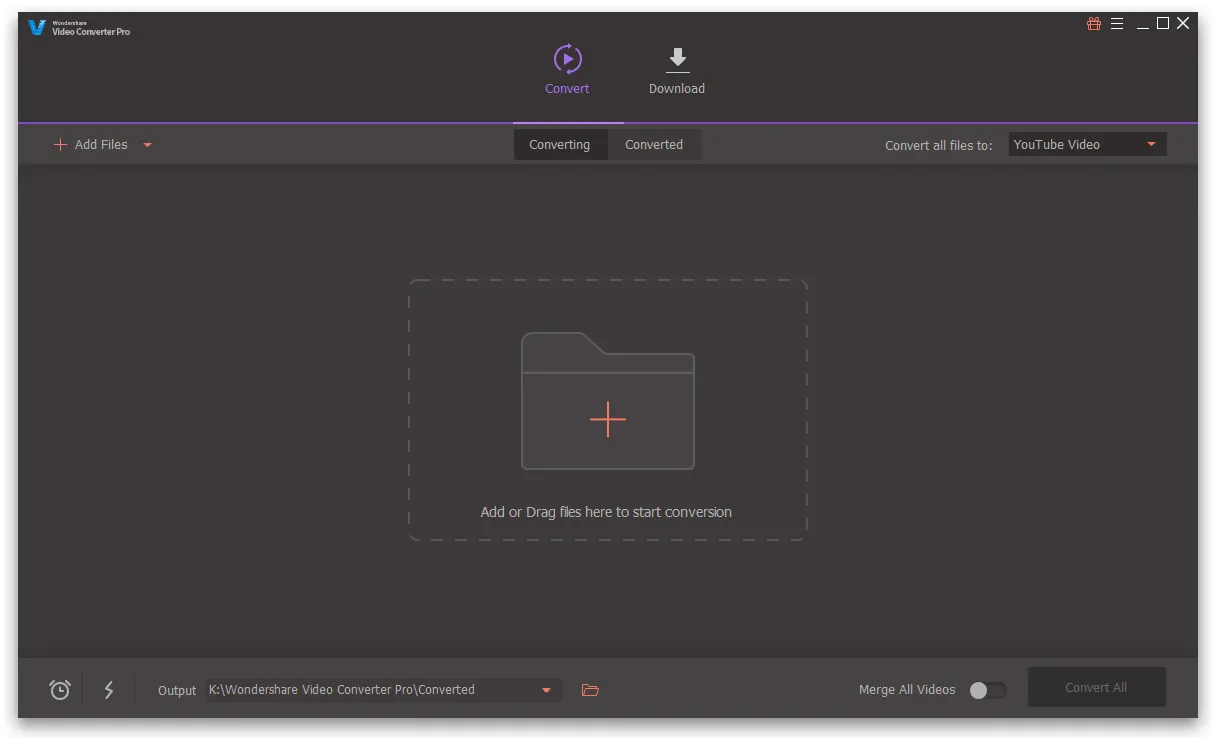Open the YouTube Video format dropdown
The width and height of the screenshot is (1216, 738).
pos(1087,145)
